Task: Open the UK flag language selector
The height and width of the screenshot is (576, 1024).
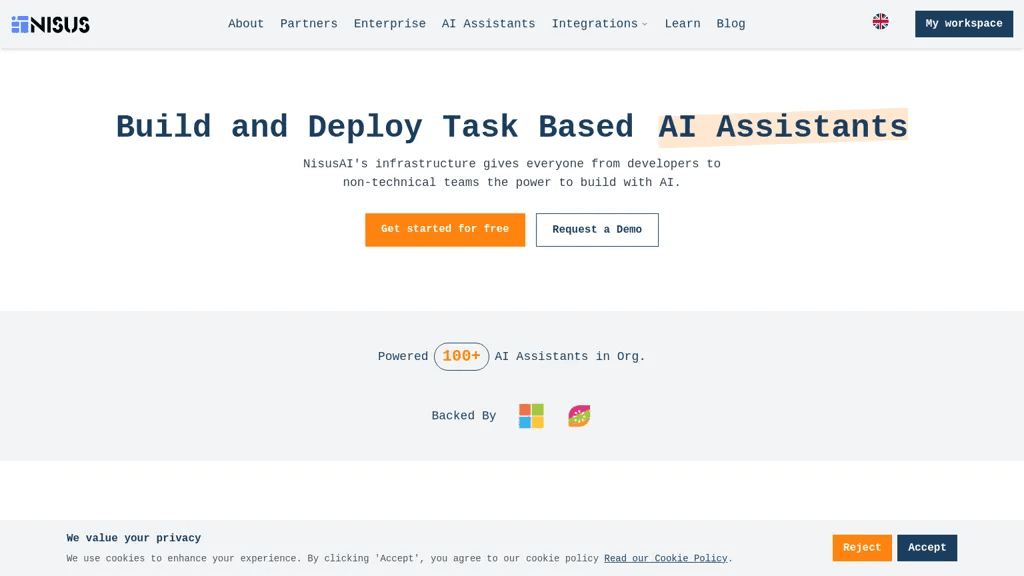Action: [x=880, y=22]
